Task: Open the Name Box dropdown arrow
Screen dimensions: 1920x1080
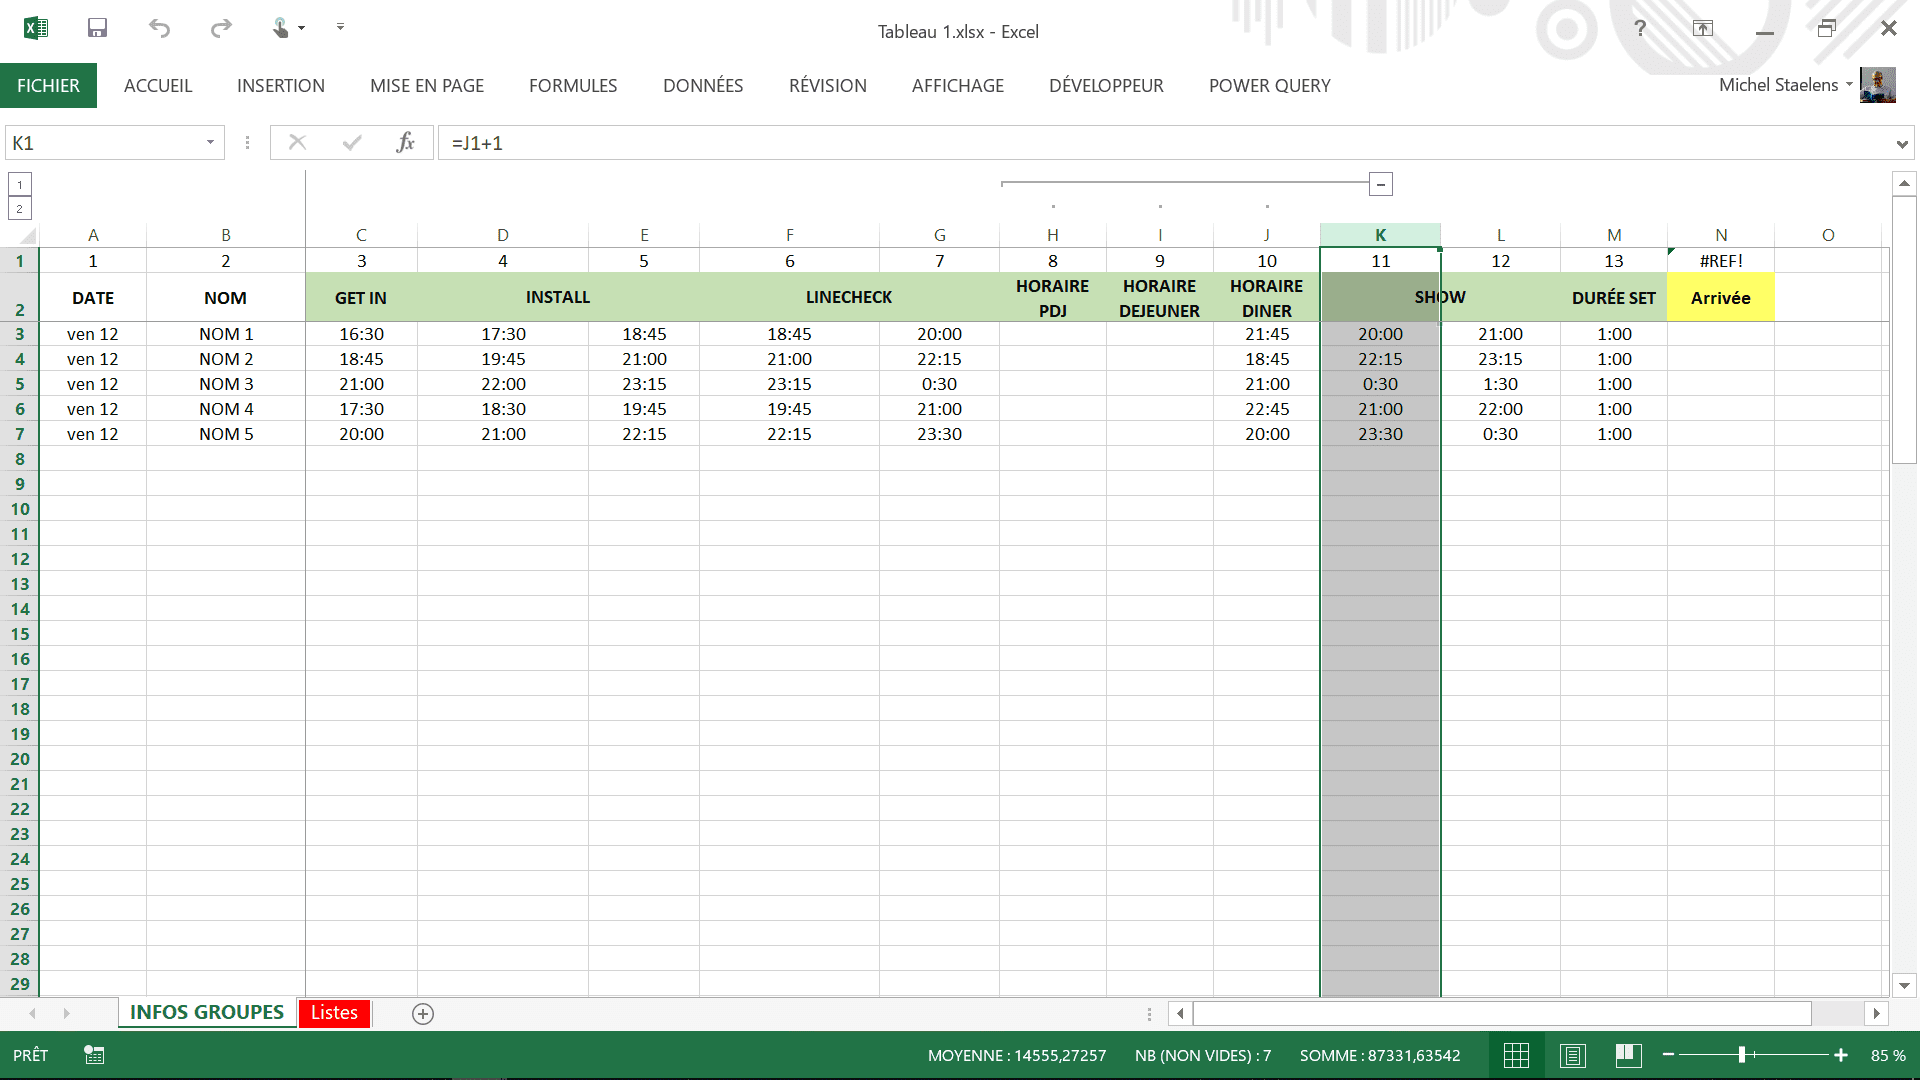Action: click(x=210, y=143)
